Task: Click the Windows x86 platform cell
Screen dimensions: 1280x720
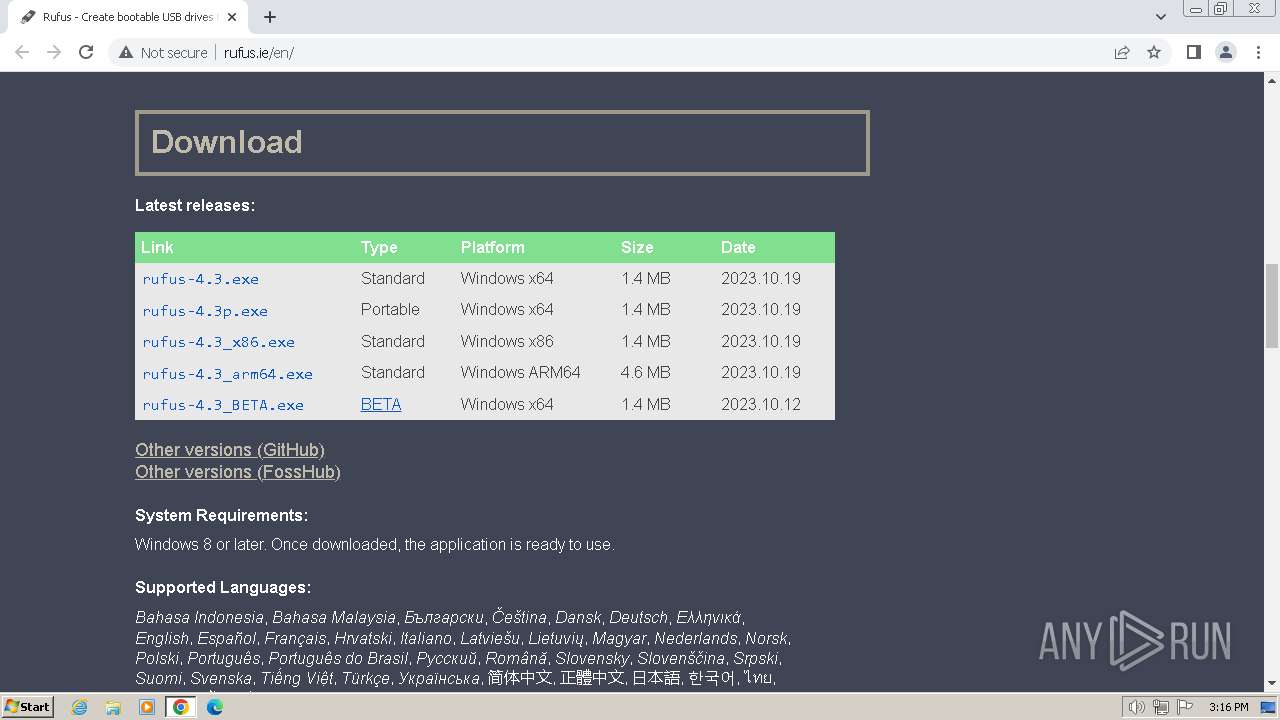Action: point(507,341)
